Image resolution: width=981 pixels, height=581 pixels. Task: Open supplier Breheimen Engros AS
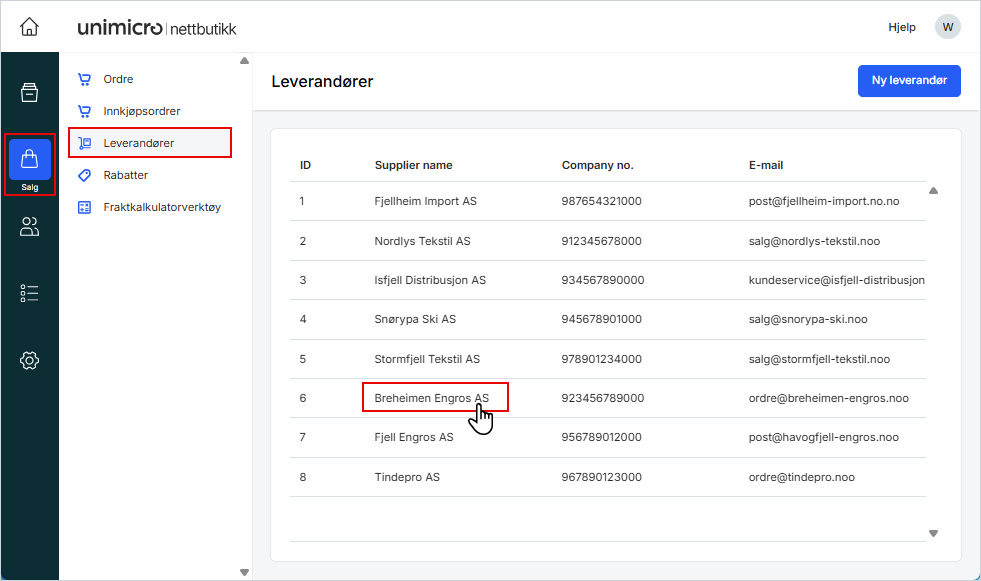pos(431,398)
